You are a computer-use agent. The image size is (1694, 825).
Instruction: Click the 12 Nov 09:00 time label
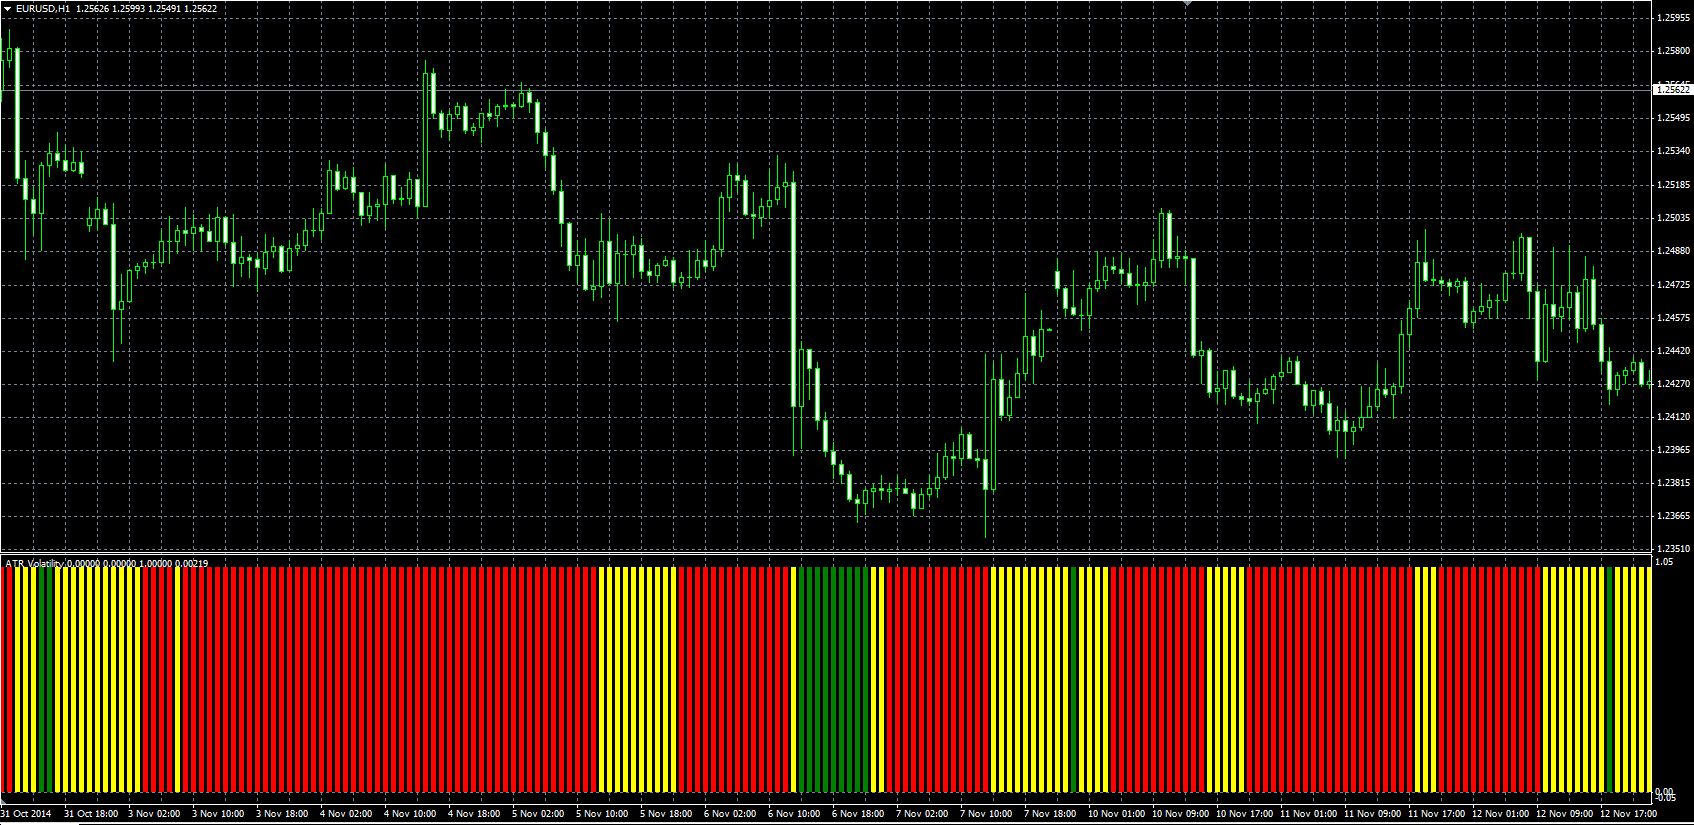click(1565, 814)
